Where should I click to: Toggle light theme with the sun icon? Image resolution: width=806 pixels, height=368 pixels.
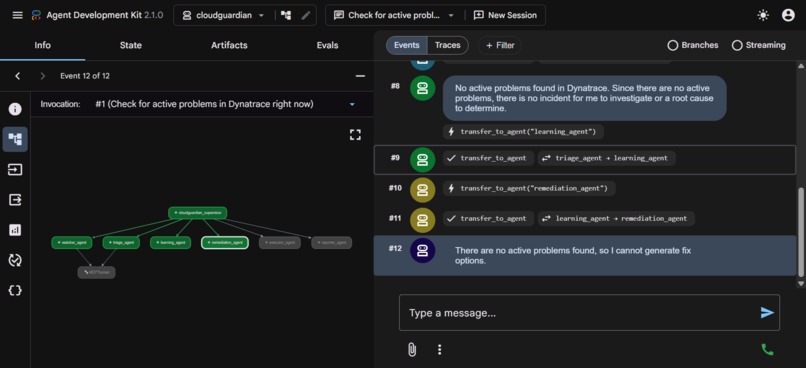(x=763, y=15)
